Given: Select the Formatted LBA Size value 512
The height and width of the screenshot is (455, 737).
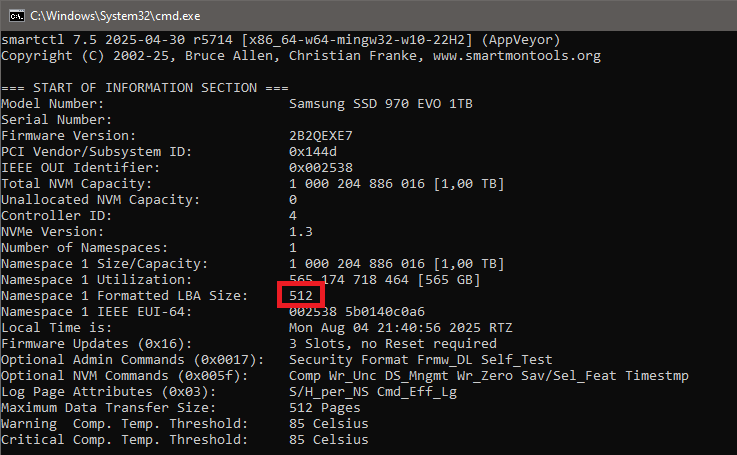Looking at the screenshot, I should coord(301,296).
